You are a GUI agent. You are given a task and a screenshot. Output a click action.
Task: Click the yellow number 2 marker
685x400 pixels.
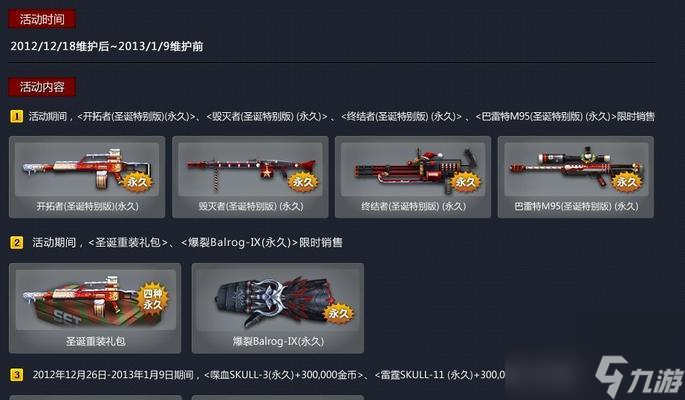(x=17, y=242)
